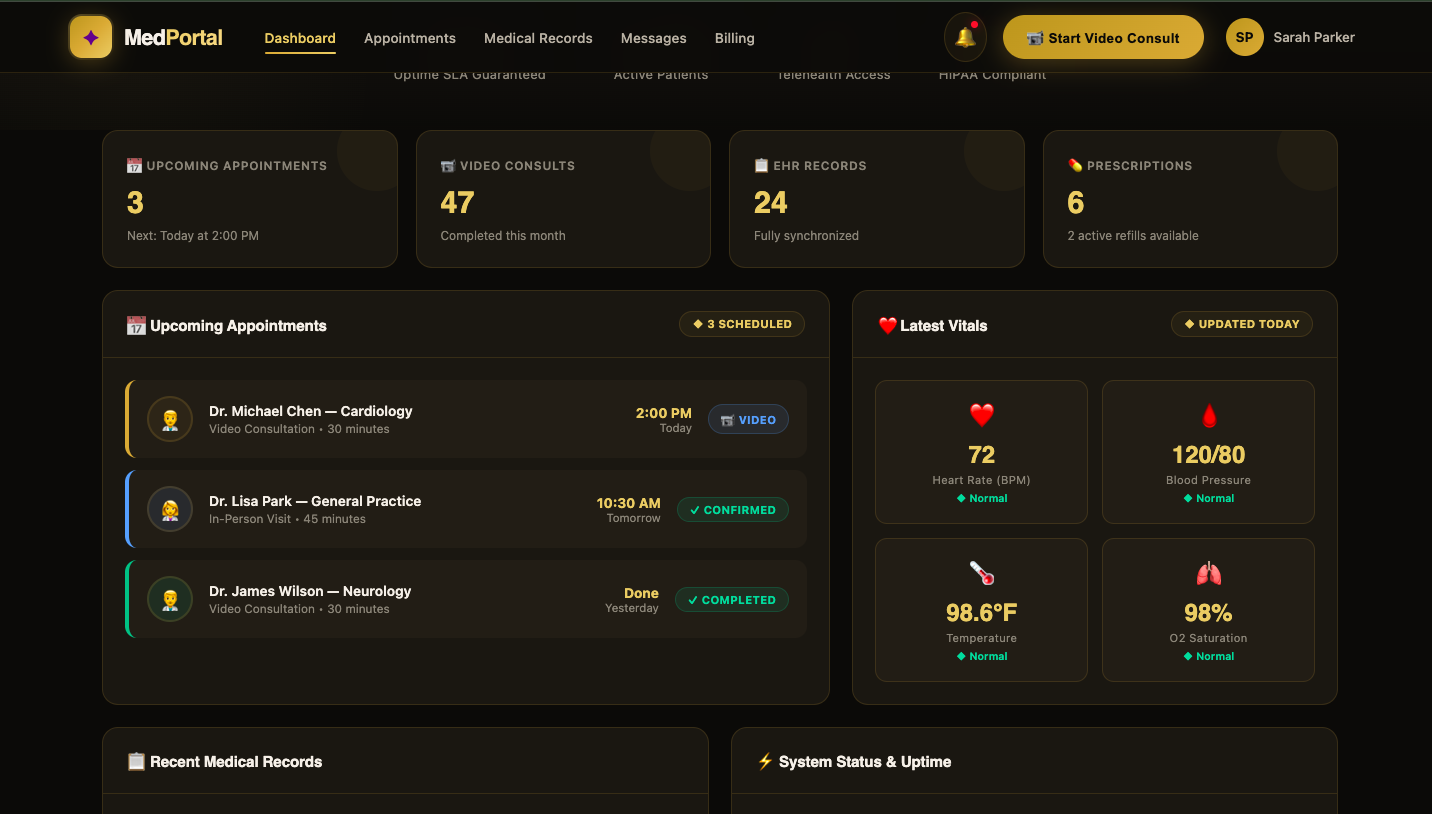
Task: Click camera icon in Video Consults stat card
Action: coord(448,165)
